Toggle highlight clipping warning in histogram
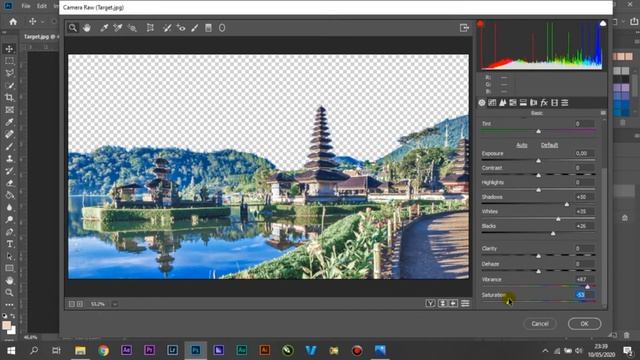This screenshot has height=360, width=640. (x=603, y=24)
